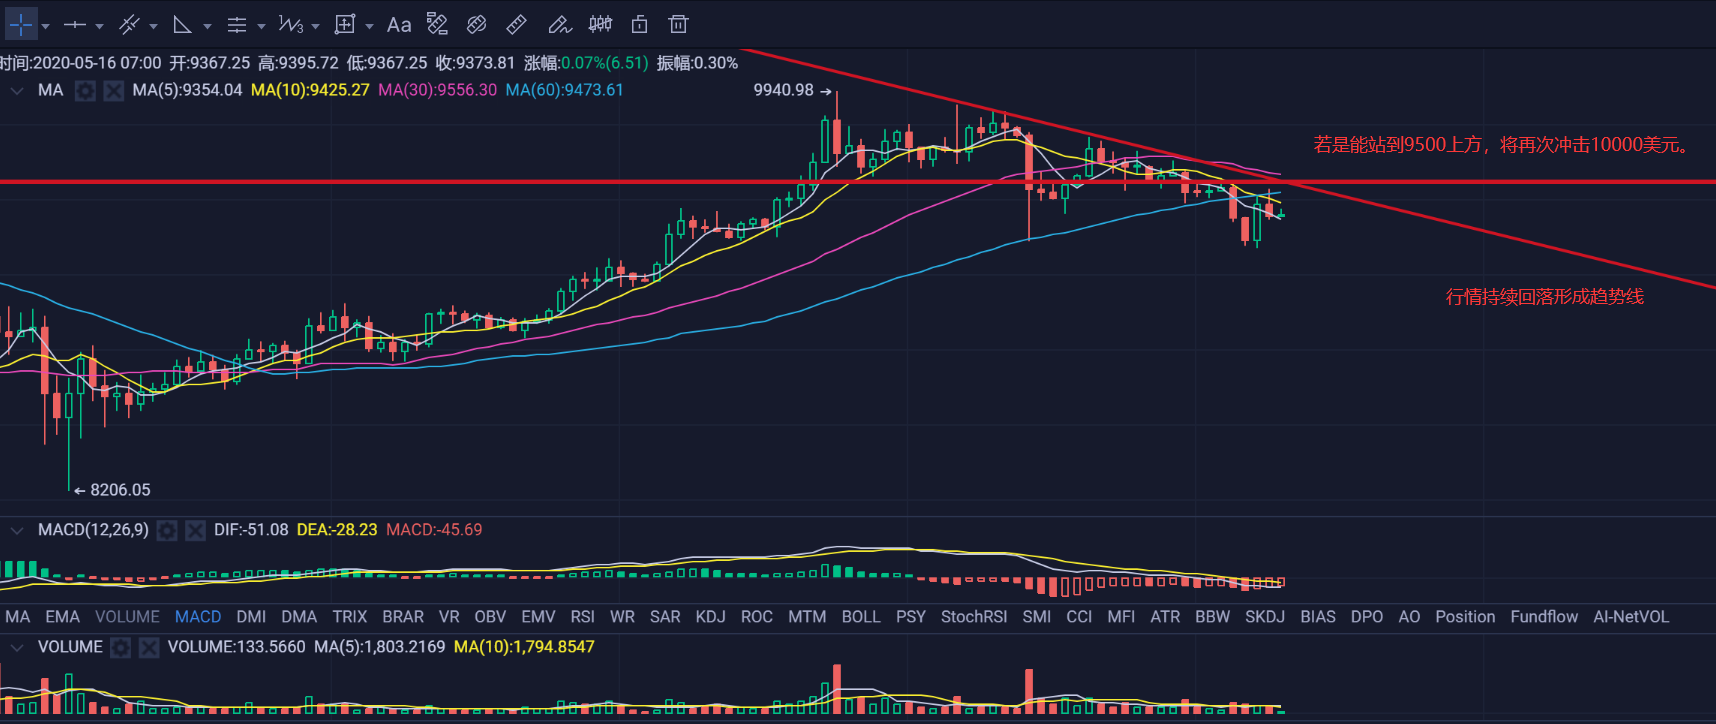Select the annotation mentioning 10000美元
The height and width of the screenshot is (724, 1716).
click(x=1502, y=145)
